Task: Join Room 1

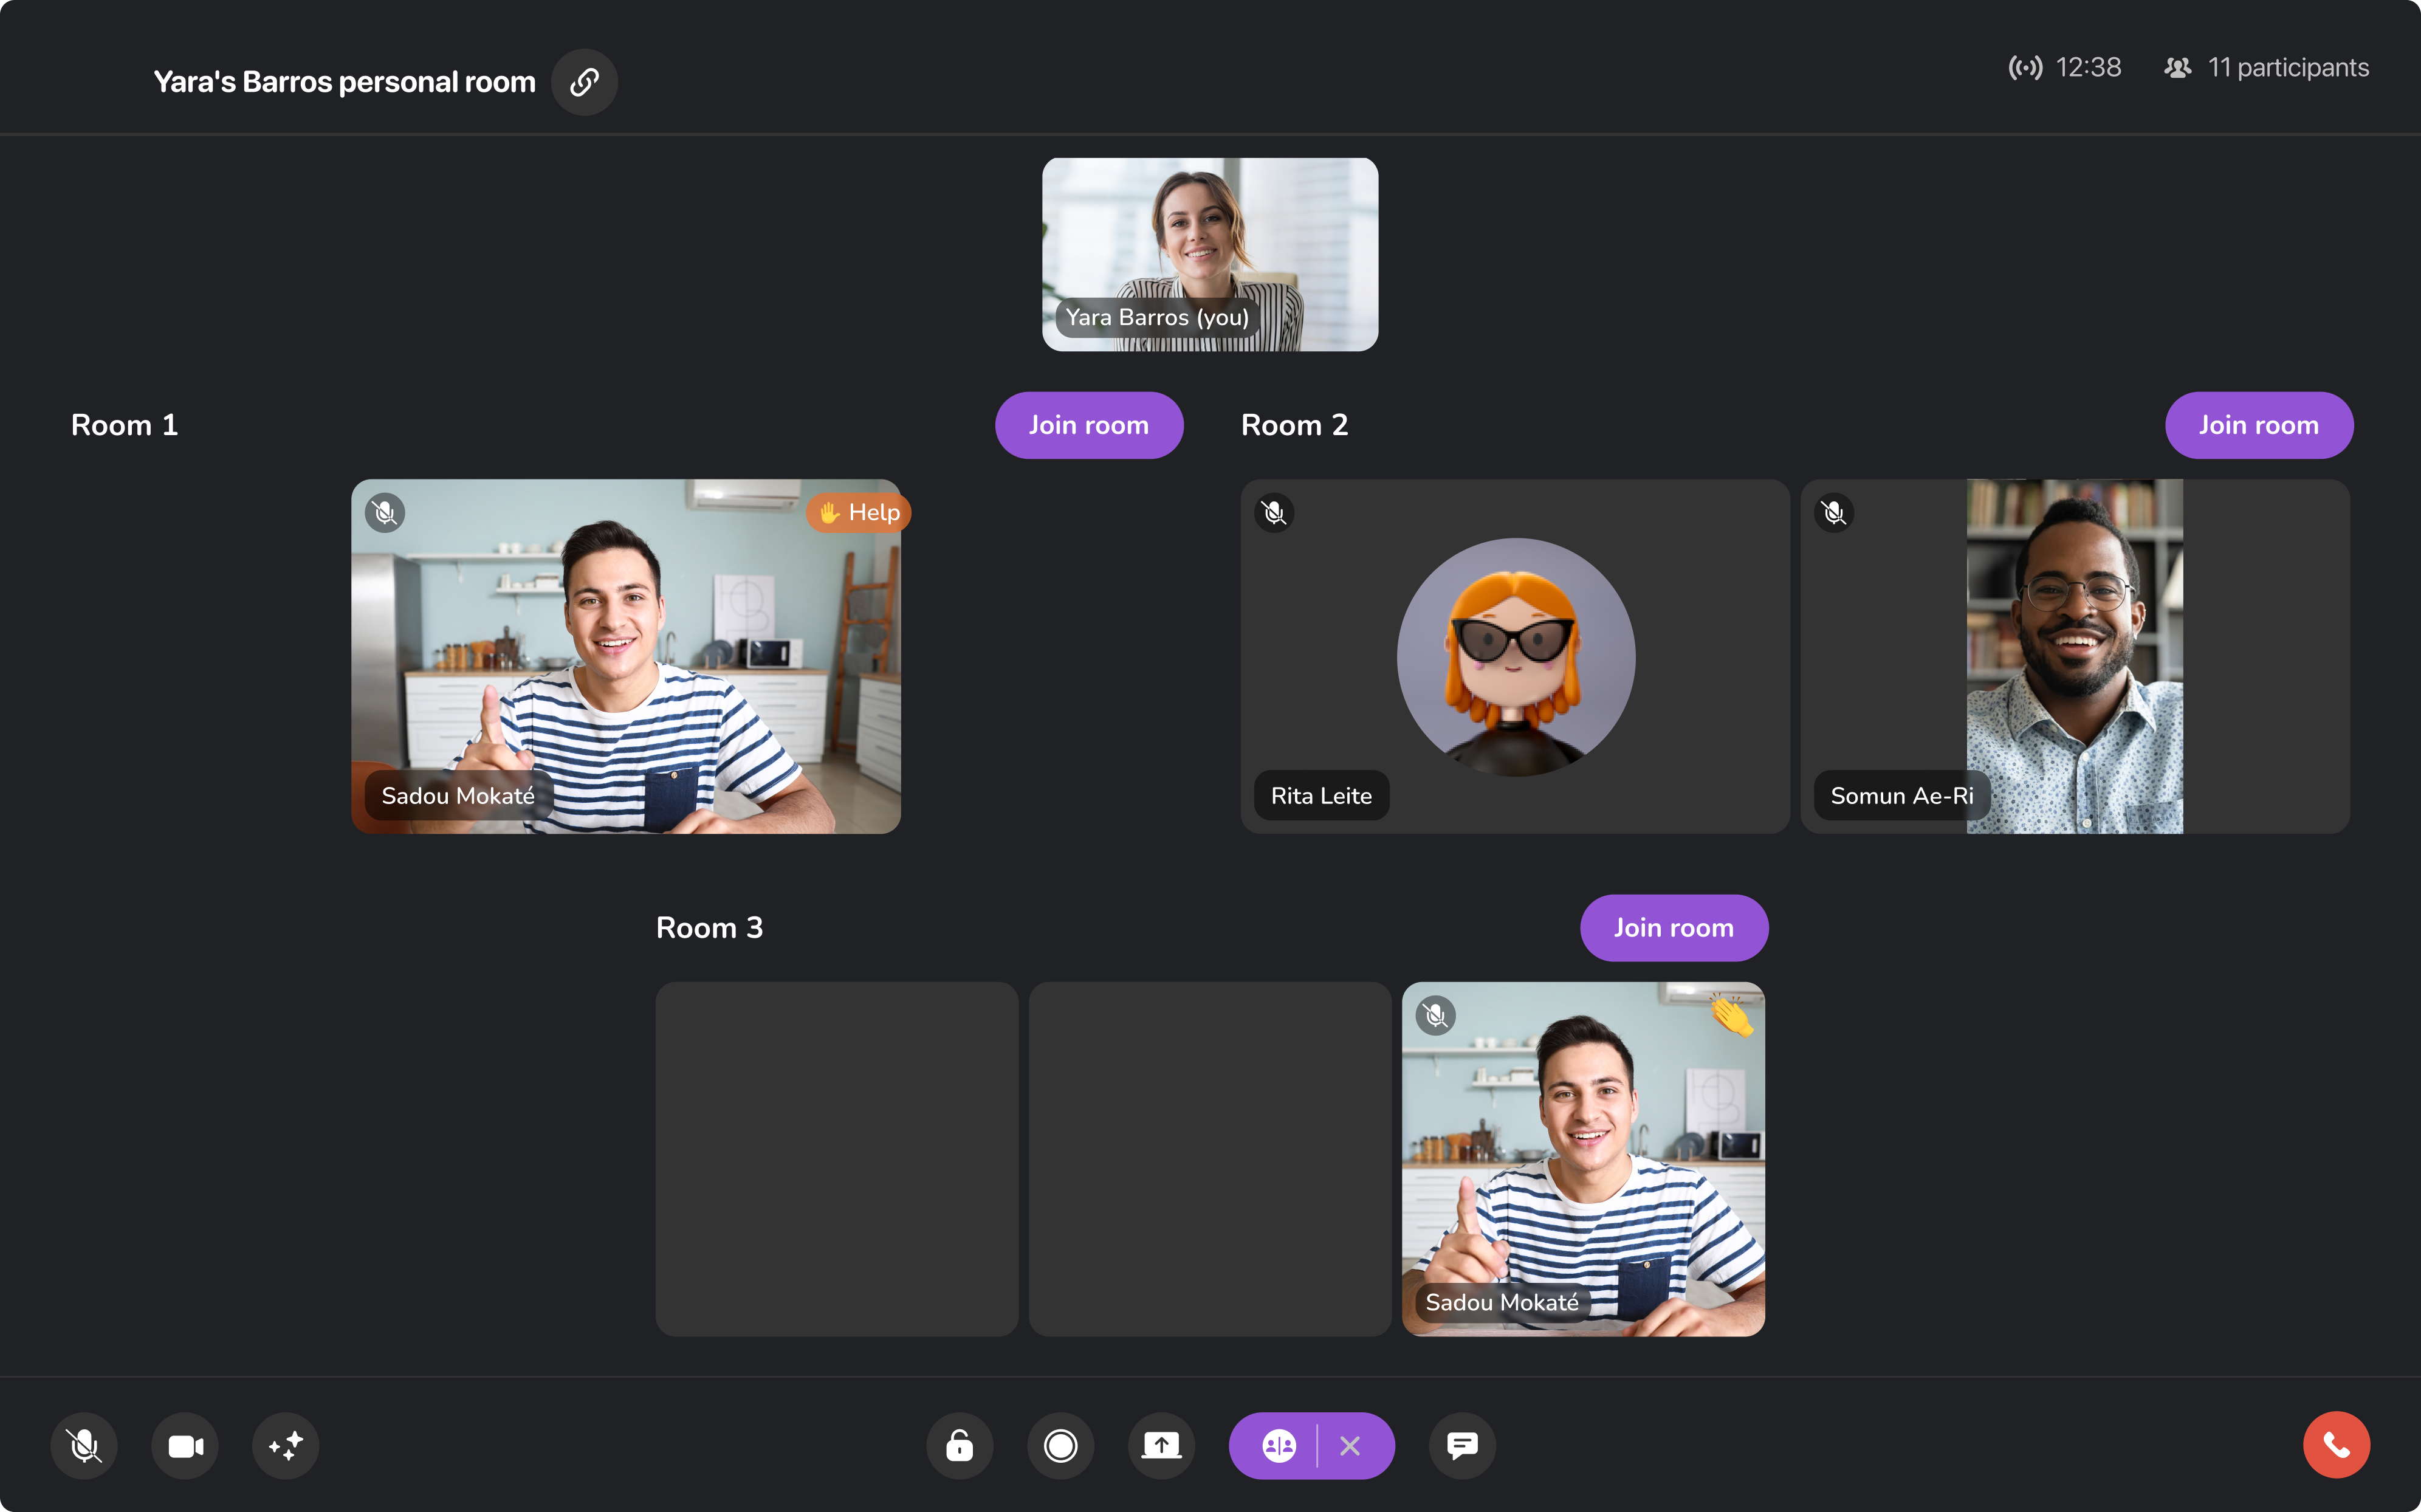Action: 1089,424
